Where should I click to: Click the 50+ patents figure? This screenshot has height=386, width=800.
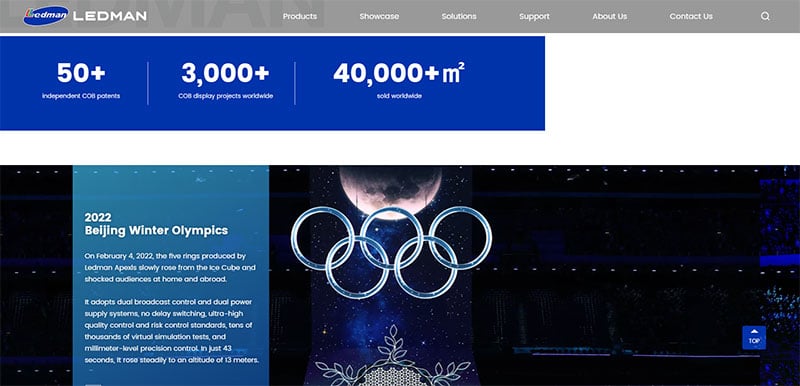81,73
